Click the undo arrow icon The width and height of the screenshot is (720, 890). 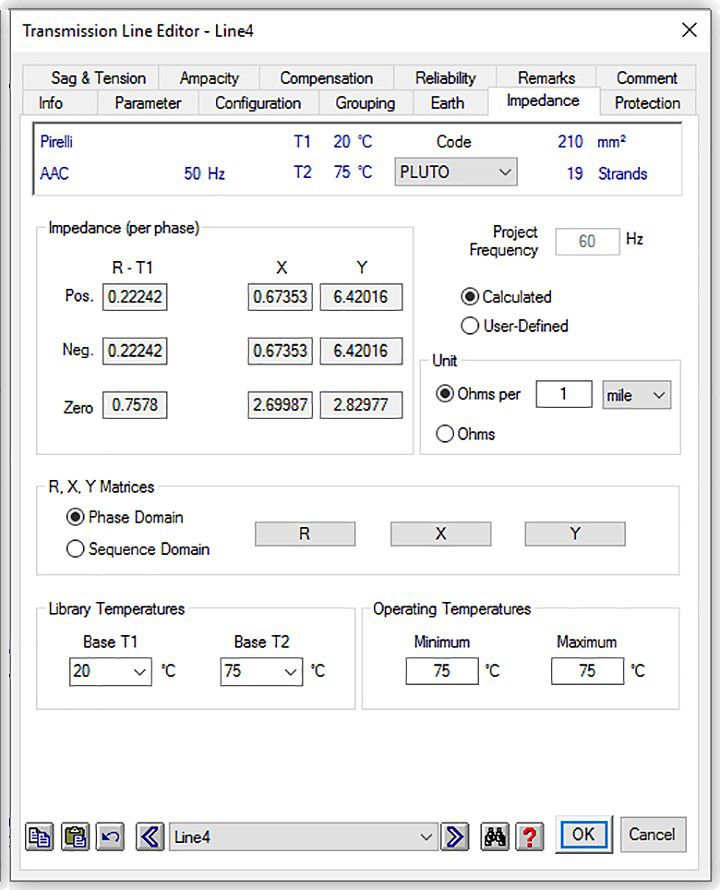pyautogui.click(x=110, y=837)
